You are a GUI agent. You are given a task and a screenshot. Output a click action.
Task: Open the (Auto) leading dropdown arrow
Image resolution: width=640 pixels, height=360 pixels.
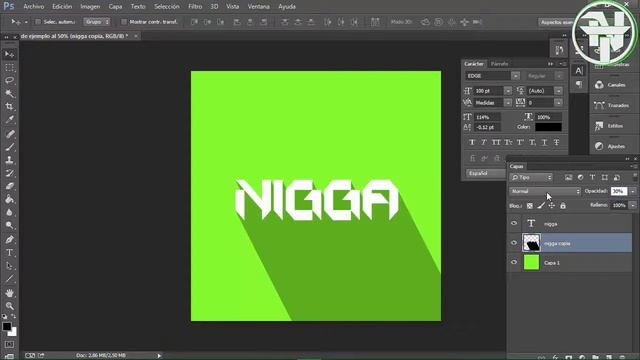click(558, 91)
